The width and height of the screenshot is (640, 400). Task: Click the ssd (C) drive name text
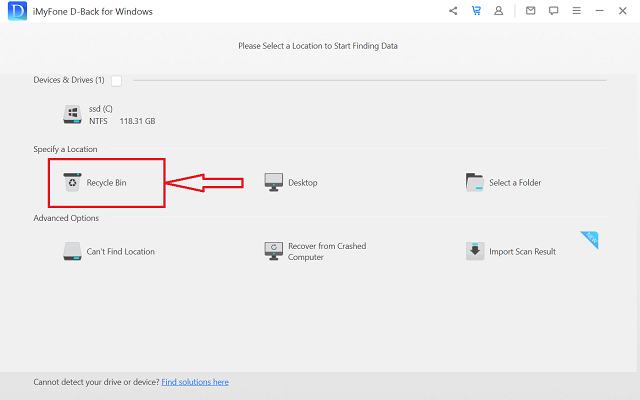(x=101, y=109)
